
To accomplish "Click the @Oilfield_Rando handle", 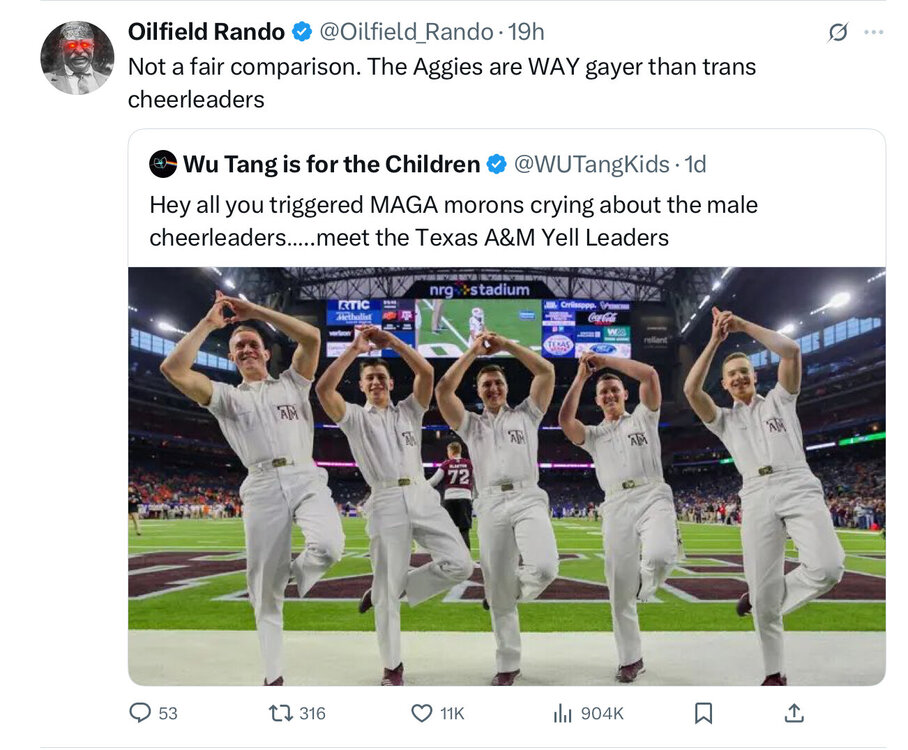I will [406, 32].
